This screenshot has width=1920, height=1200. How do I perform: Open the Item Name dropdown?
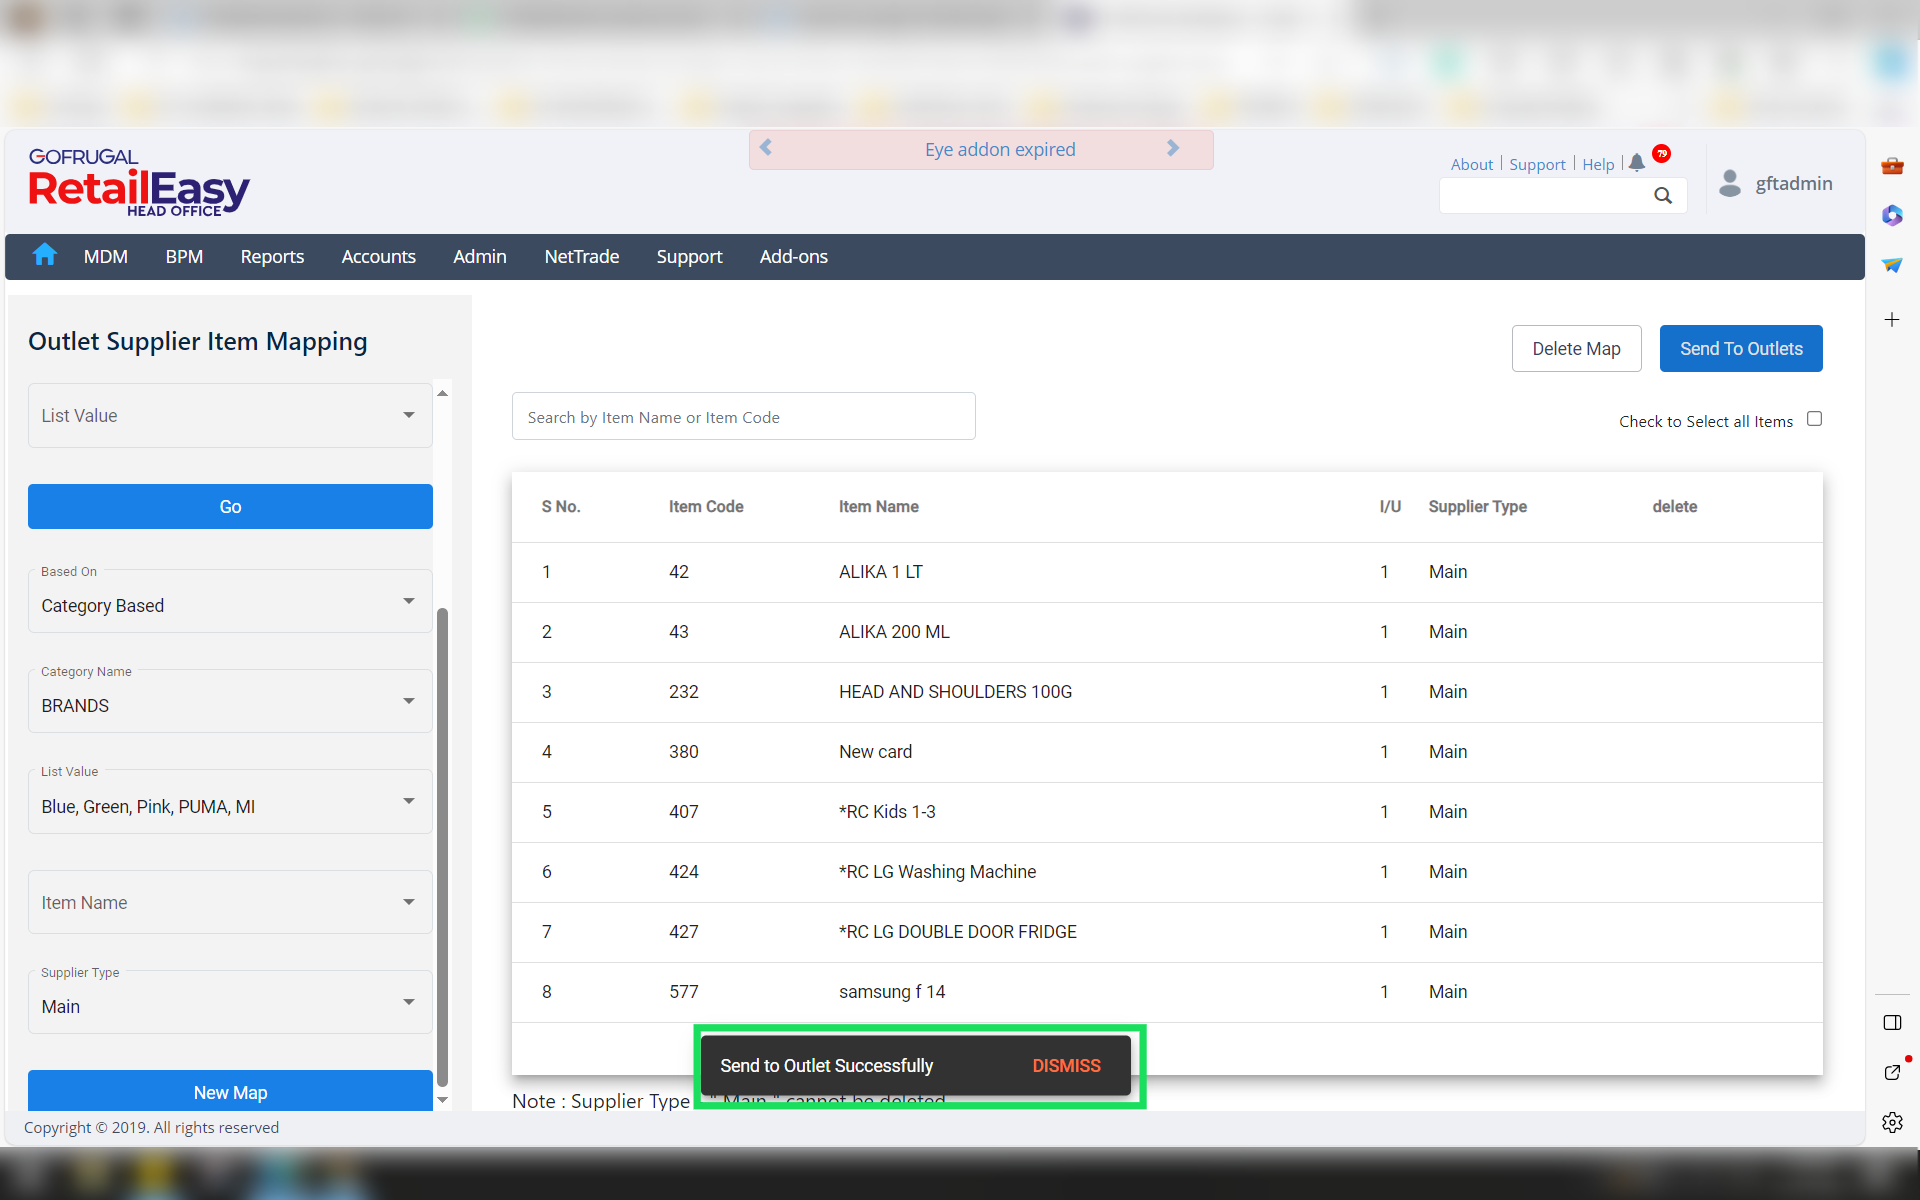[230, 902]
